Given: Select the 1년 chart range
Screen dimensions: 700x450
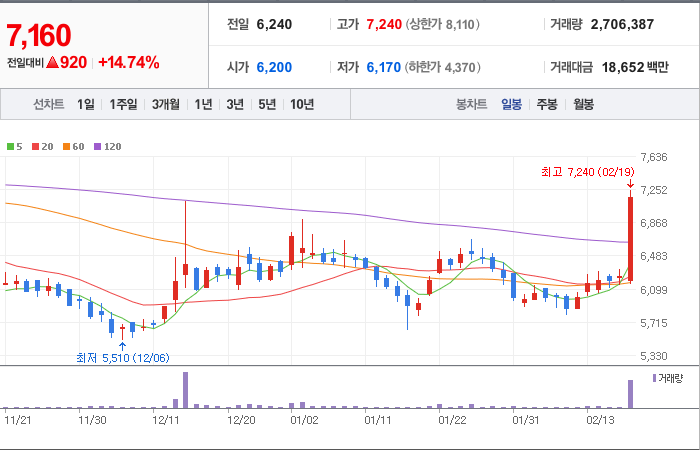Looking at the screenshot, I should [x=203, y=104].
